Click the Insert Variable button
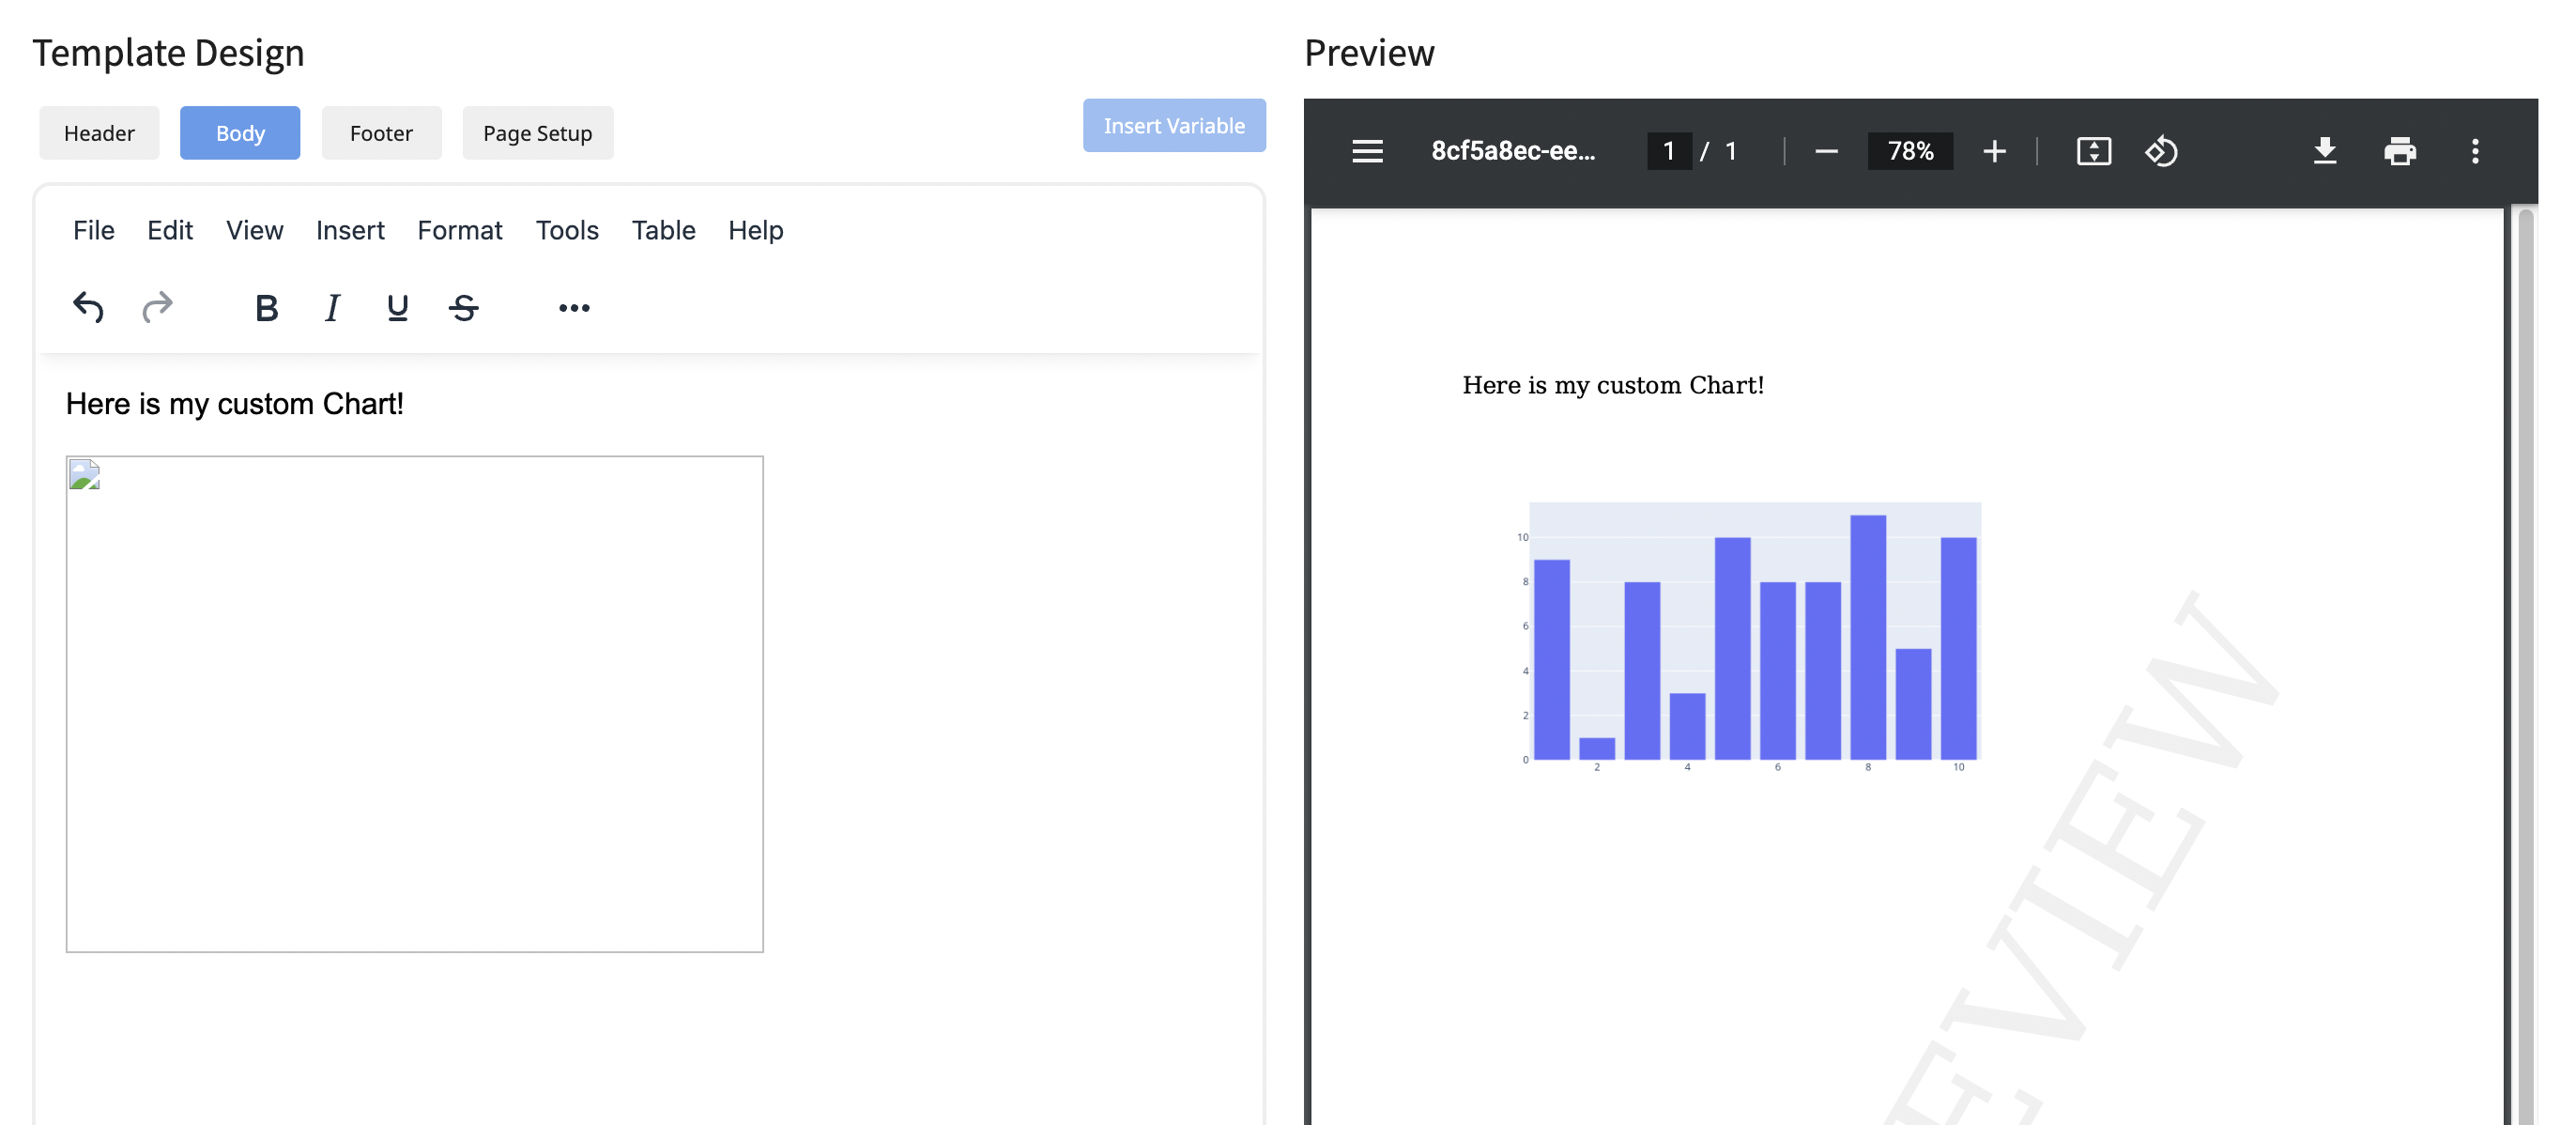Image resolution: width=2576 pixels, height=1125 pixels. click(x=1174, y=125)
